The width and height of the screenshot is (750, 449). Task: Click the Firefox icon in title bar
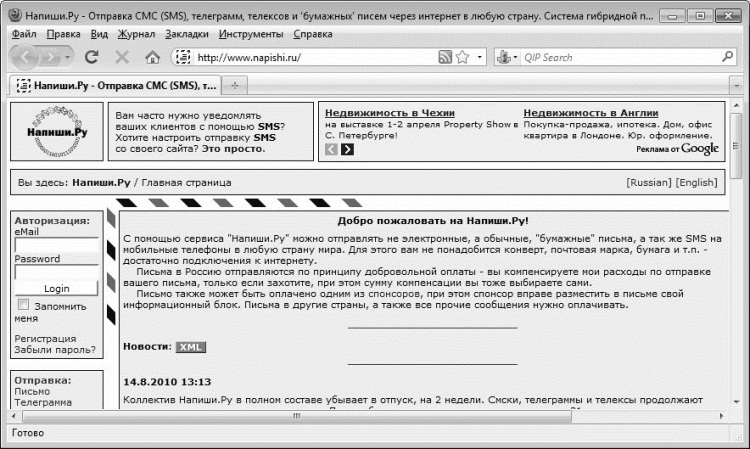(15, 15)
